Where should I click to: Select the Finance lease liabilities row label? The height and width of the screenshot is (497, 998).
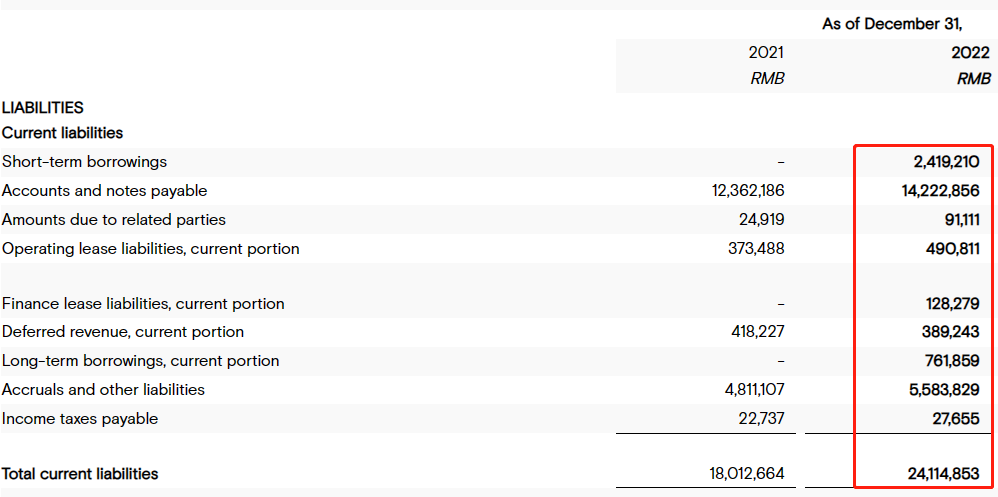(x=143, y=304)
